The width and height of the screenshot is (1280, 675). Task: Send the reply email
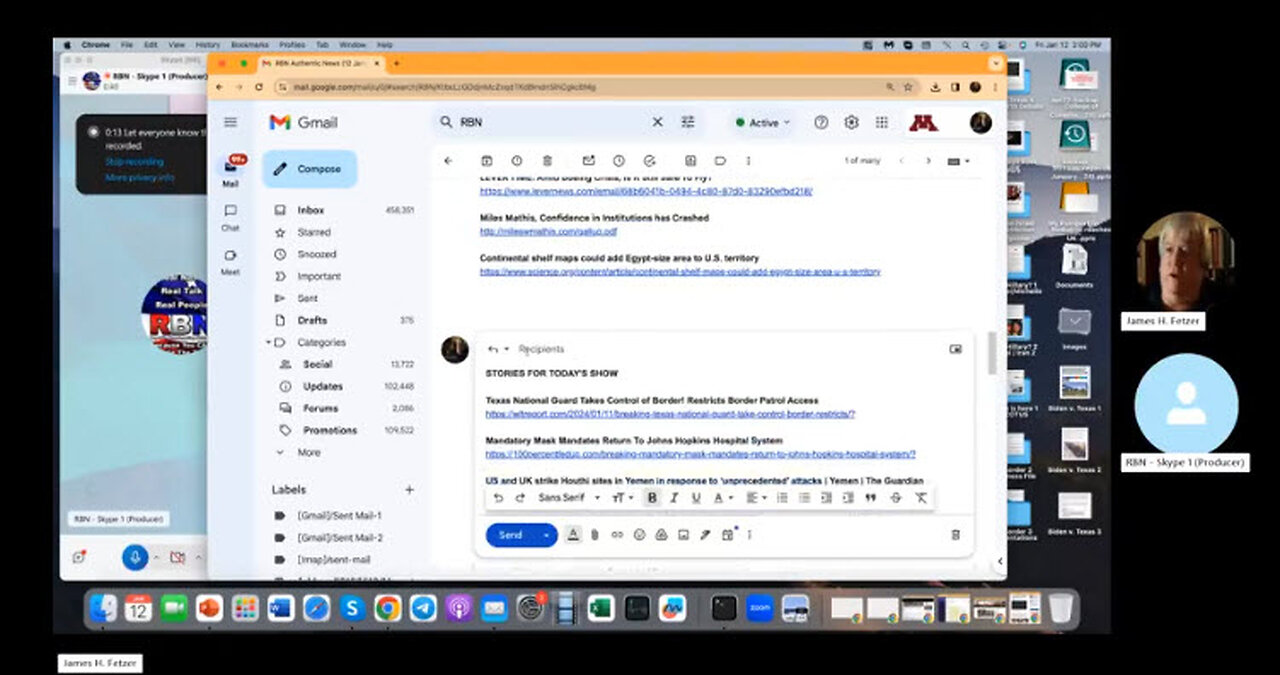[511, 535]
